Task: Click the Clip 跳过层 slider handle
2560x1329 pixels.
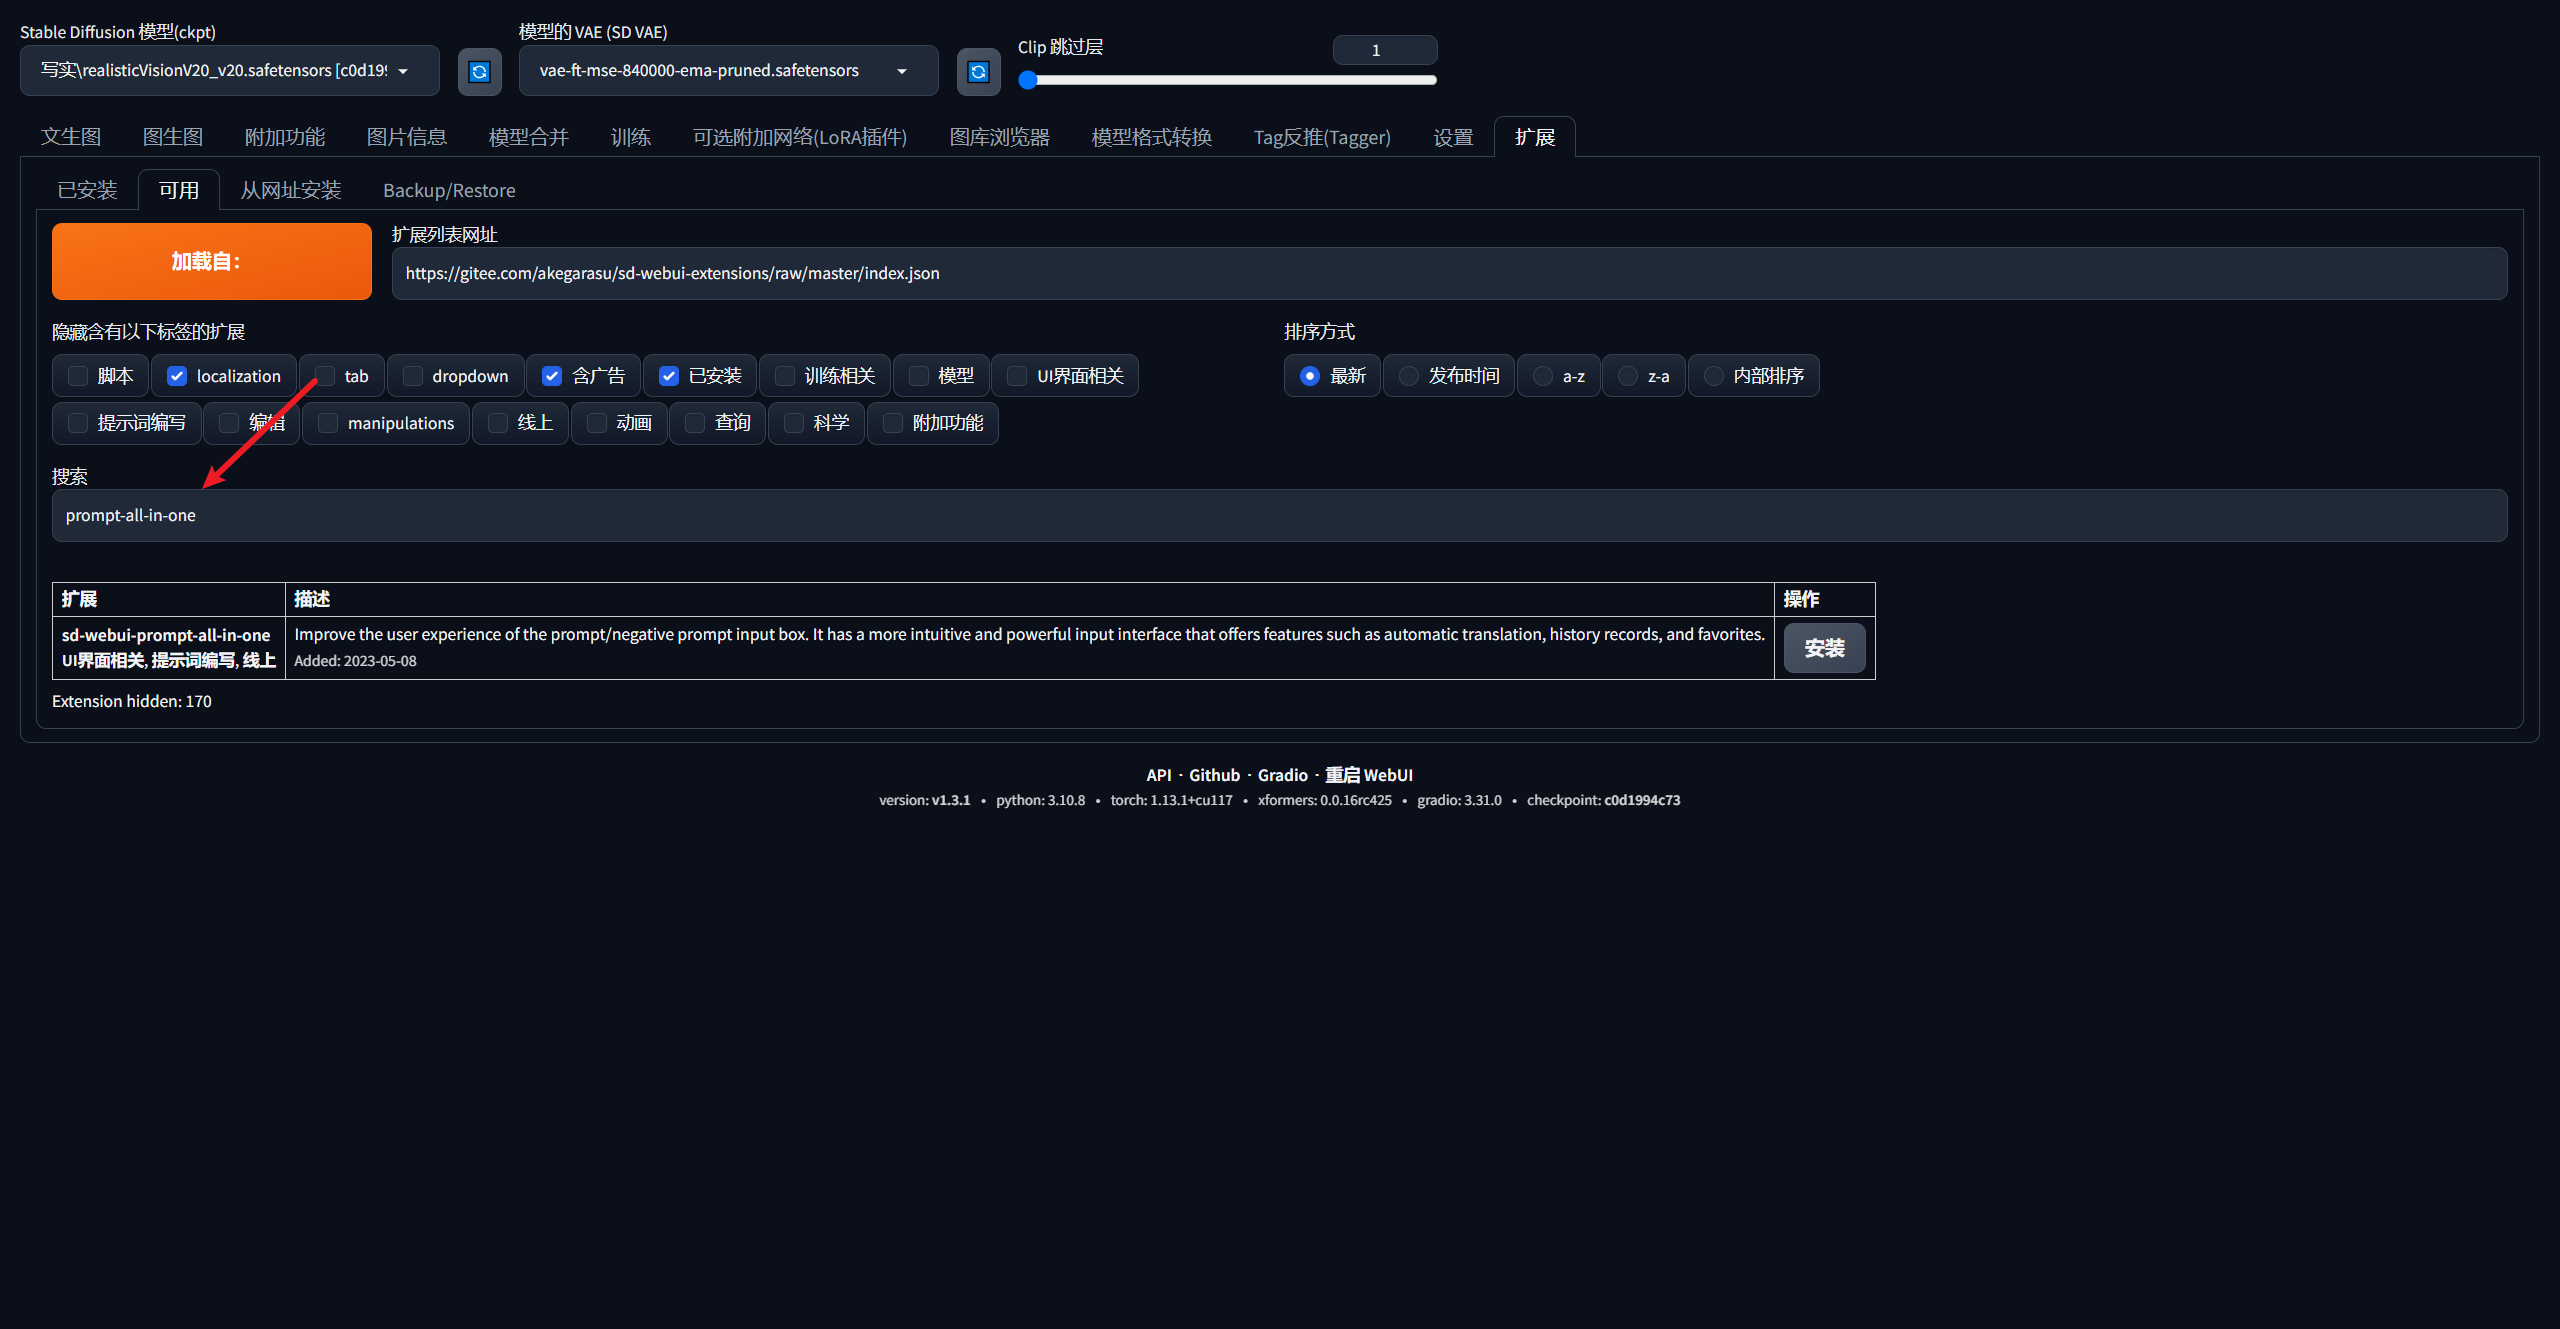Action: [1028, 80]
